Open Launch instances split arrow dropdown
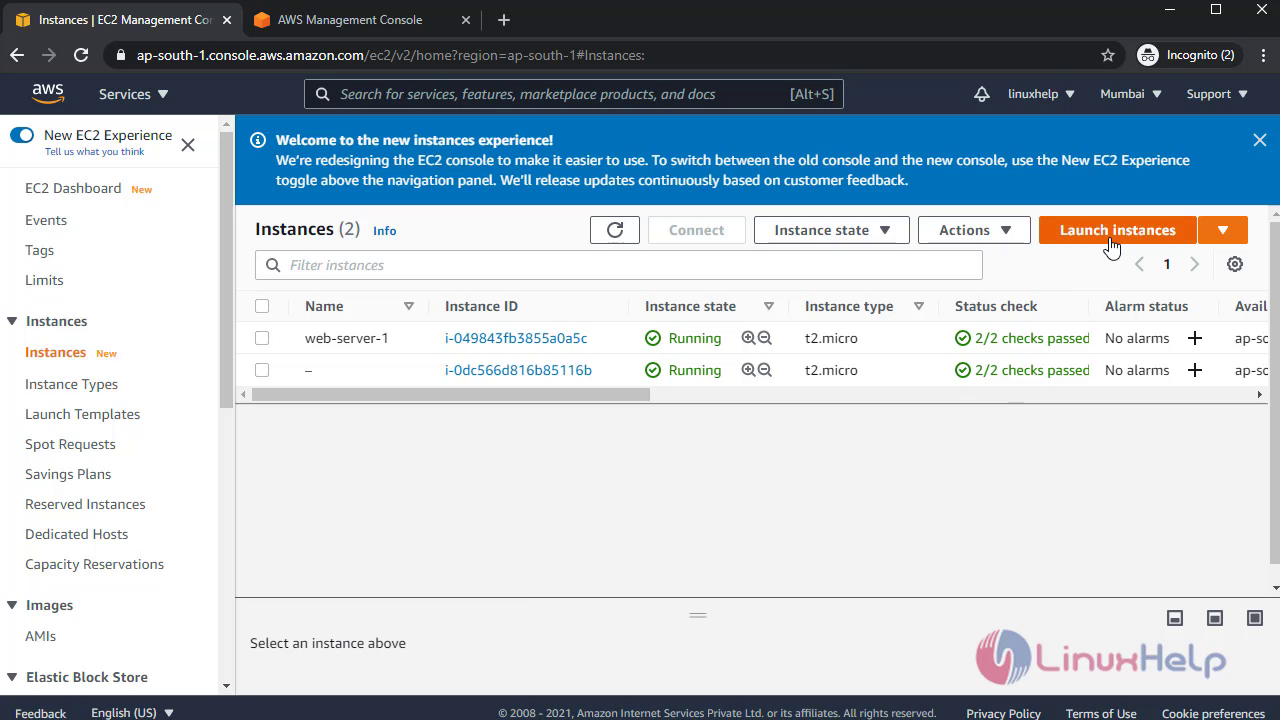Image resolution: width=1280 pixels, height=720 pixels. pyautogui.click(x=1223, y=230)
